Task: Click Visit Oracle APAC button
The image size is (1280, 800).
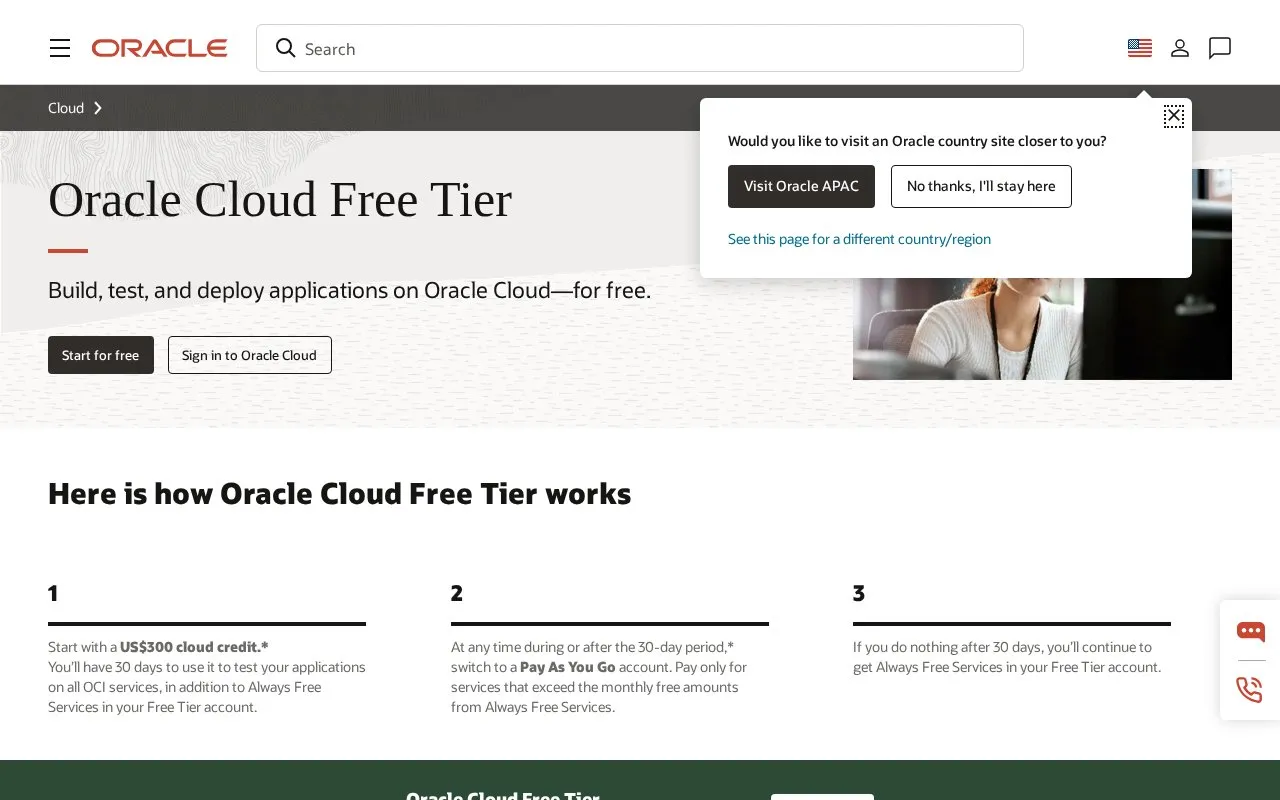Action: coord(801,186)
